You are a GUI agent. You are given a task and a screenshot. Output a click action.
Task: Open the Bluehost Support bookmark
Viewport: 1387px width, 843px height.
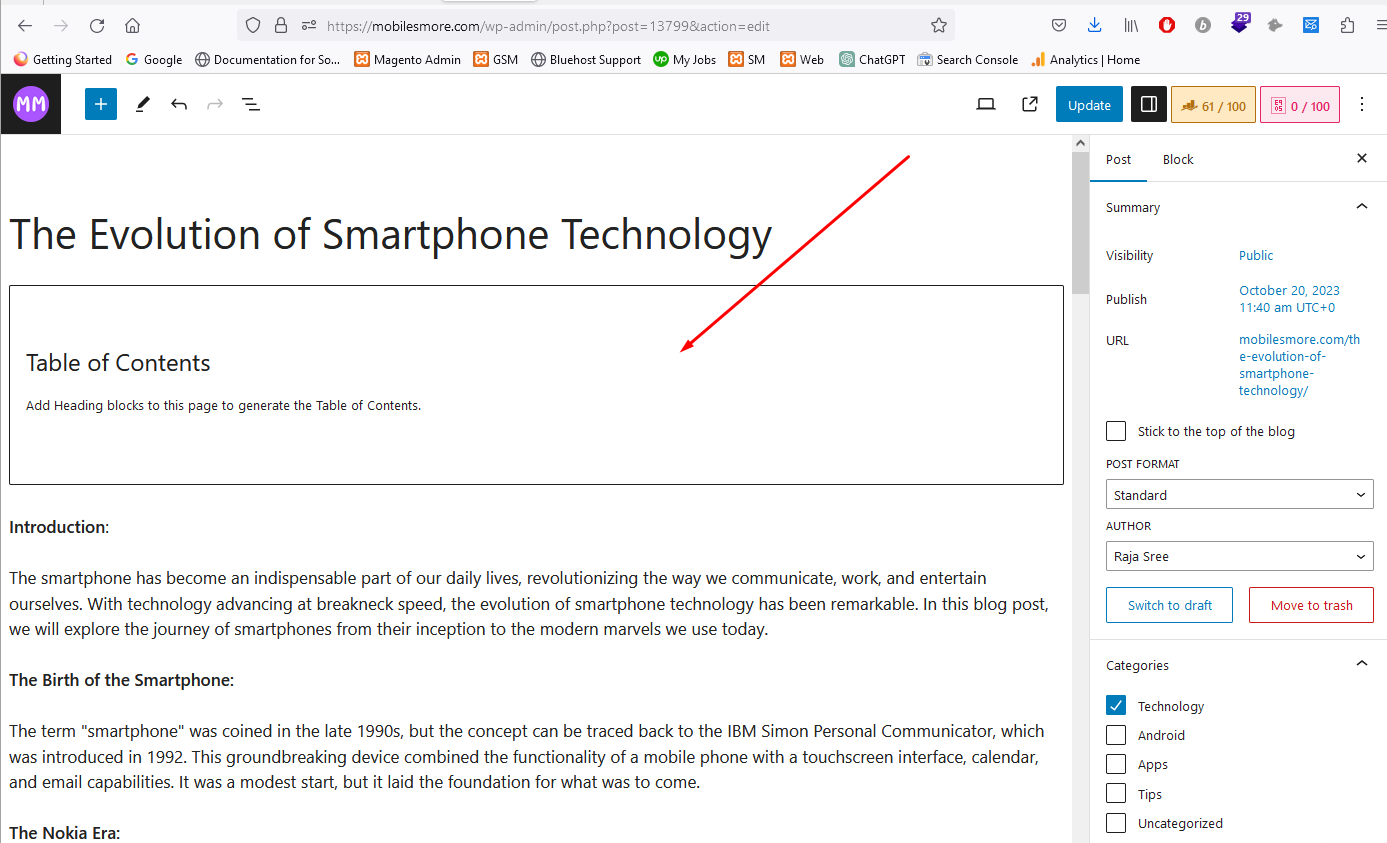pos(586,59)
